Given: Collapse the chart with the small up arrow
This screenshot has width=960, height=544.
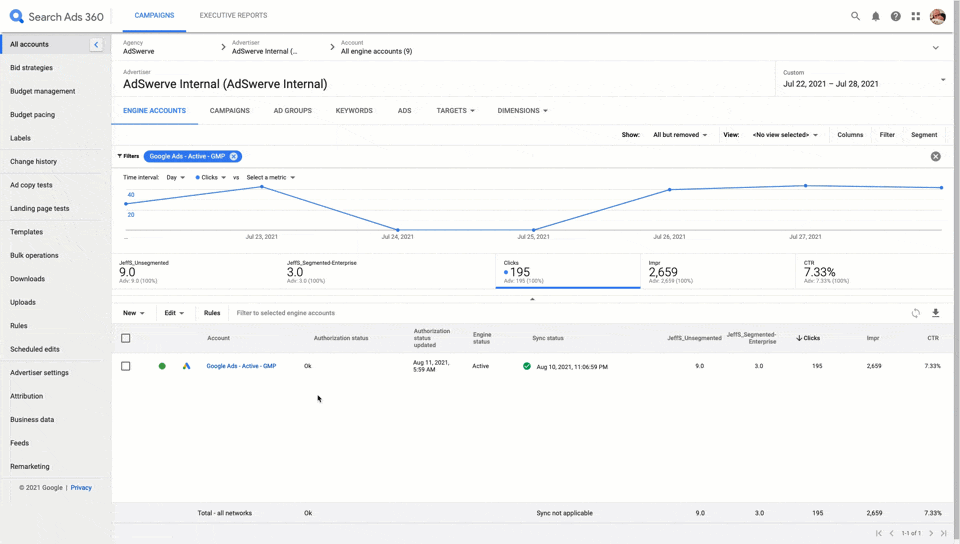Looking at the screenshot, I should 532,299.
